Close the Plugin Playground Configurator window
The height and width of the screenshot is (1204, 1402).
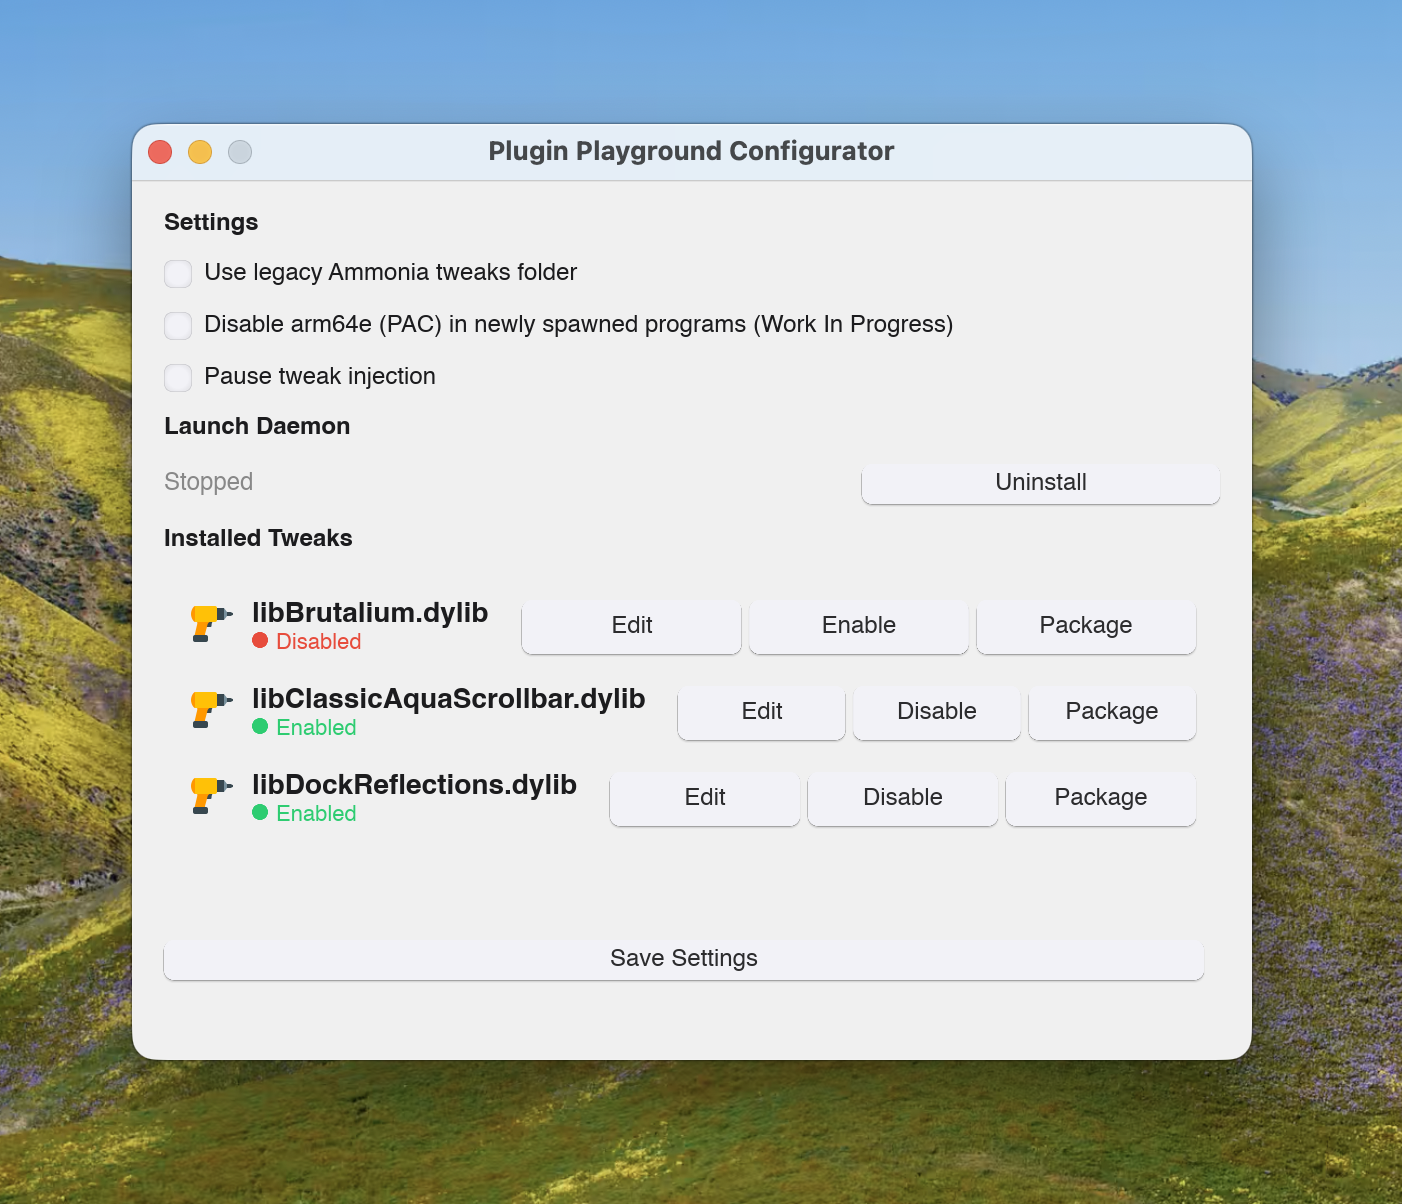click(160, 152)
